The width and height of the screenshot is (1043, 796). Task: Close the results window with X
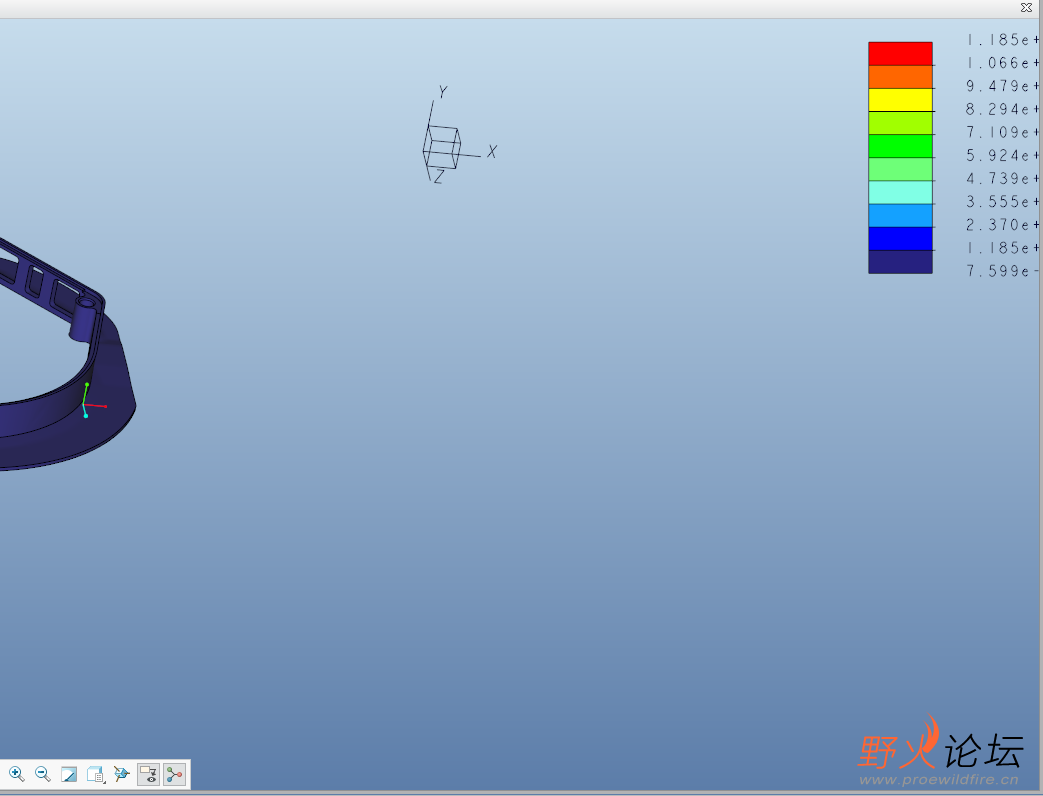tap(1026, 7)
